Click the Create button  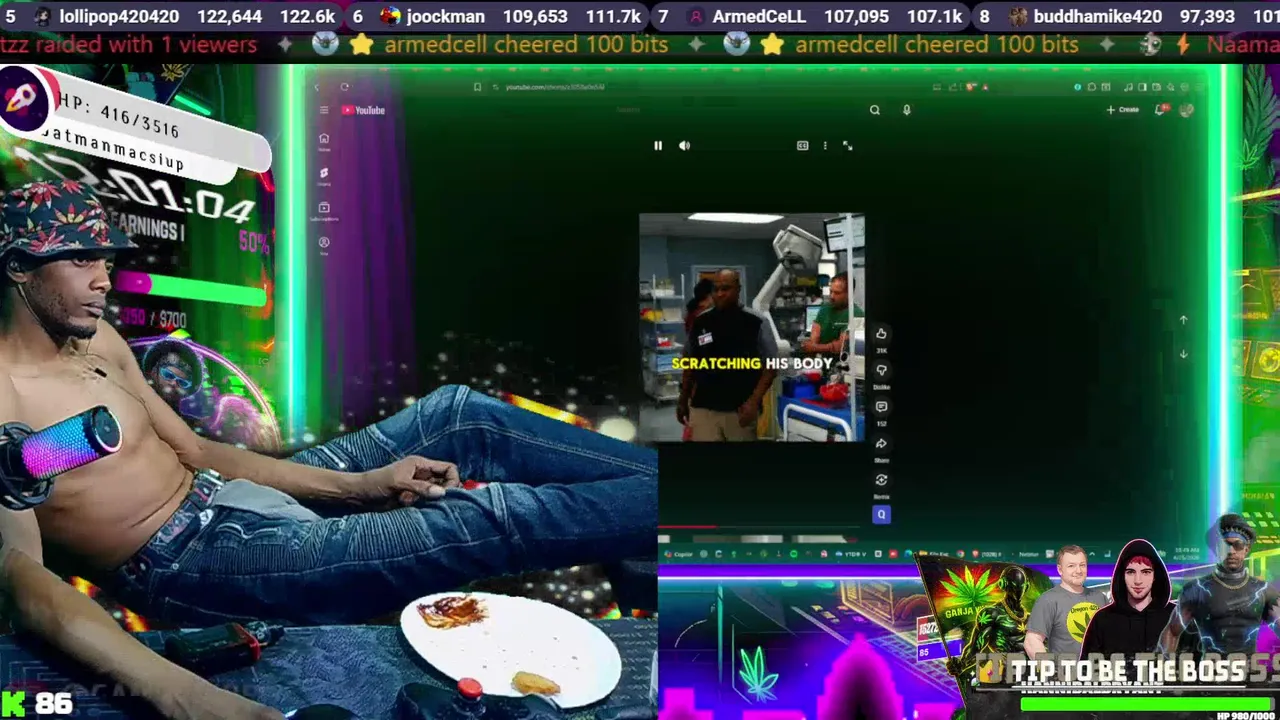pyautogui.click(x=1122, y=110)
